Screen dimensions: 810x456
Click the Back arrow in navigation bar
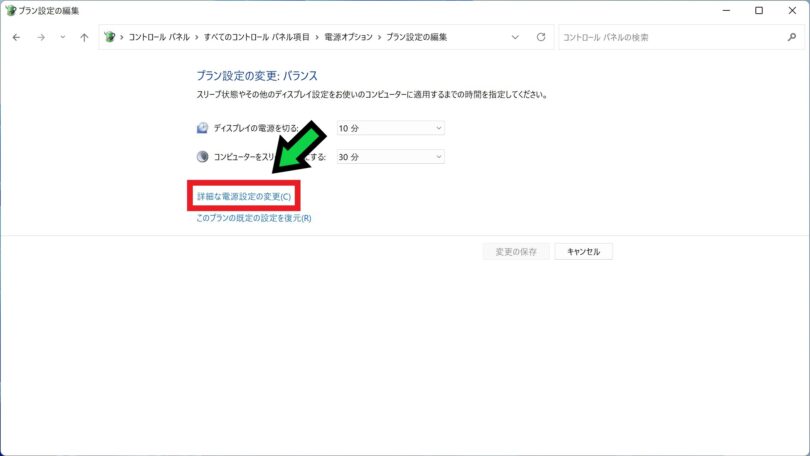[16, 37]
